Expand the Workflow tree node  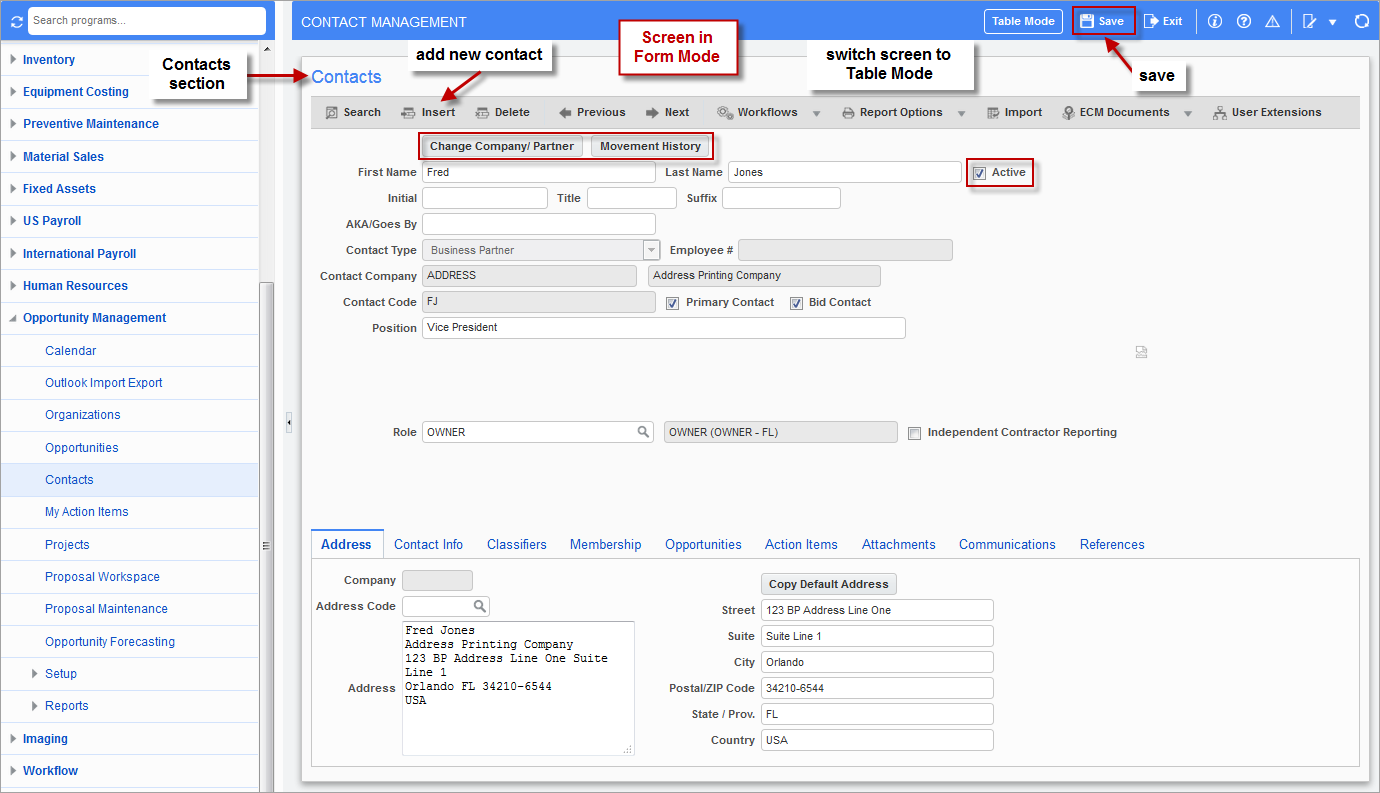13,771
